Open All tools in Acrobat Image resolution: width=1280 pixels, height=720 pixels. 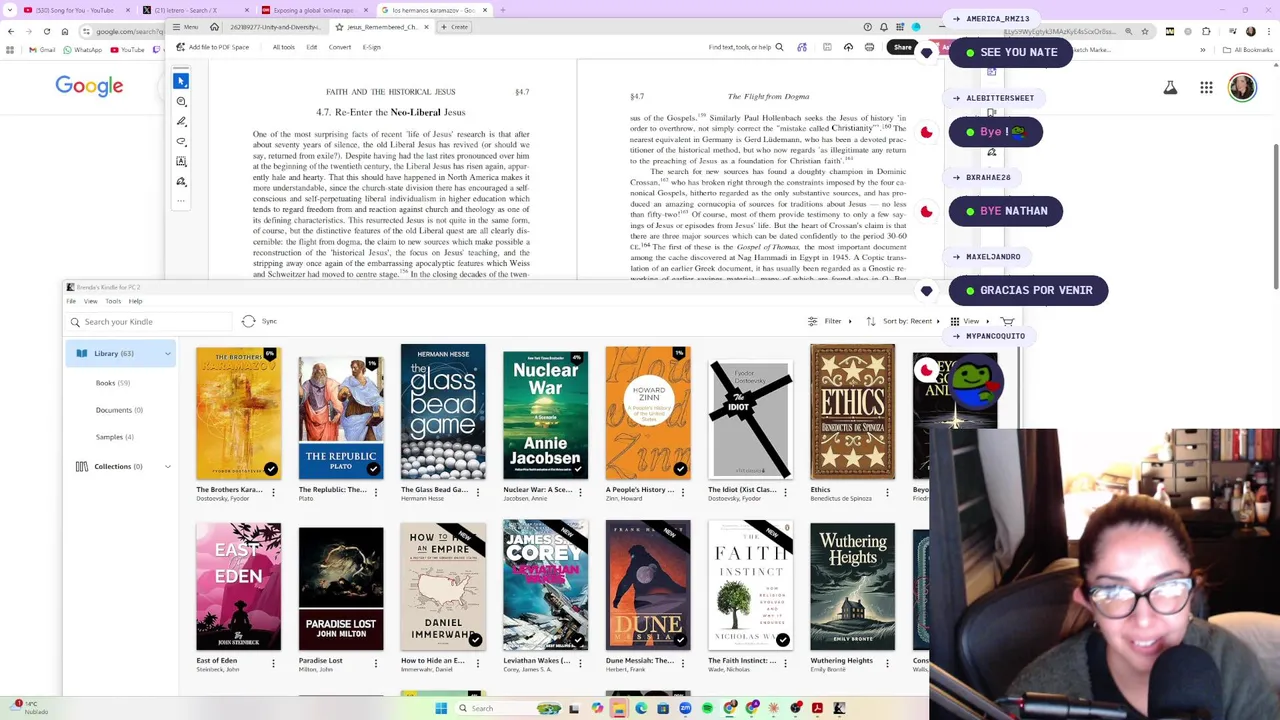[284, 47]
